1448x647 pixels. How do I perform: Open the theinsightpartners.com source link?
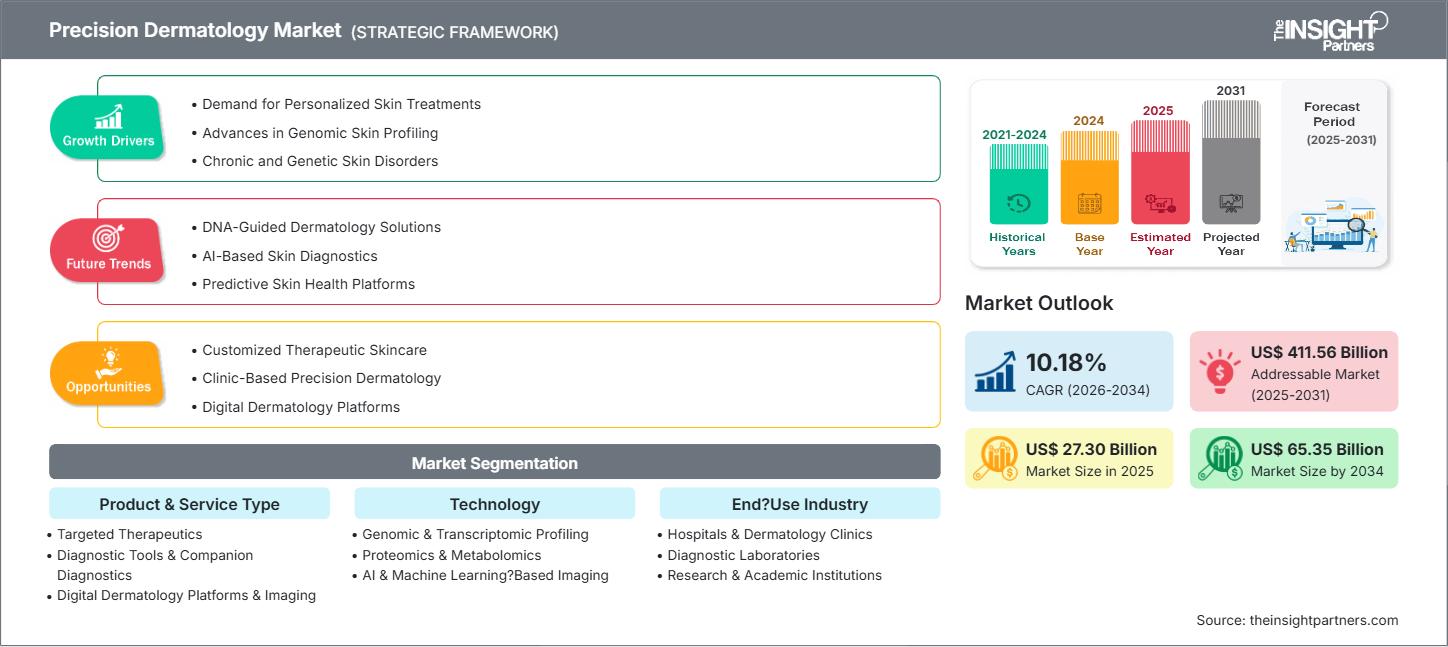[1296, 620]
